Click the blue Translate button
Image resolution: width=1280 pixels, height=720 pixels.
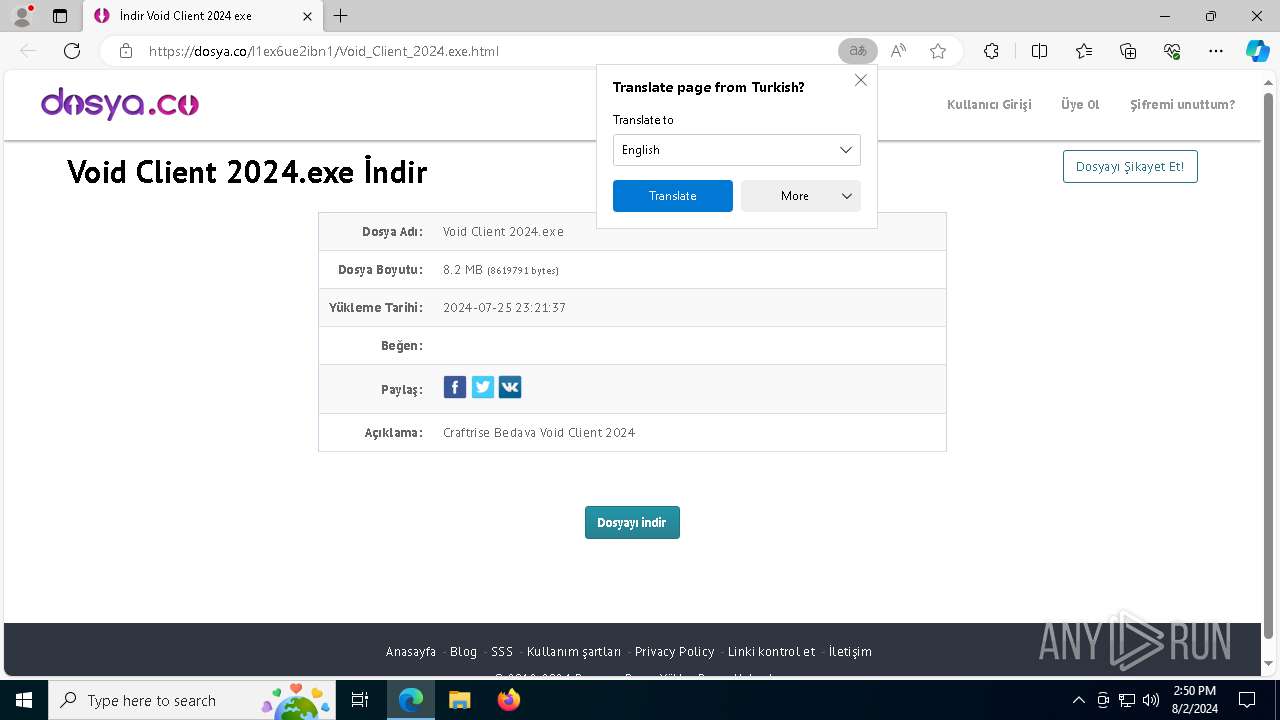672,196
